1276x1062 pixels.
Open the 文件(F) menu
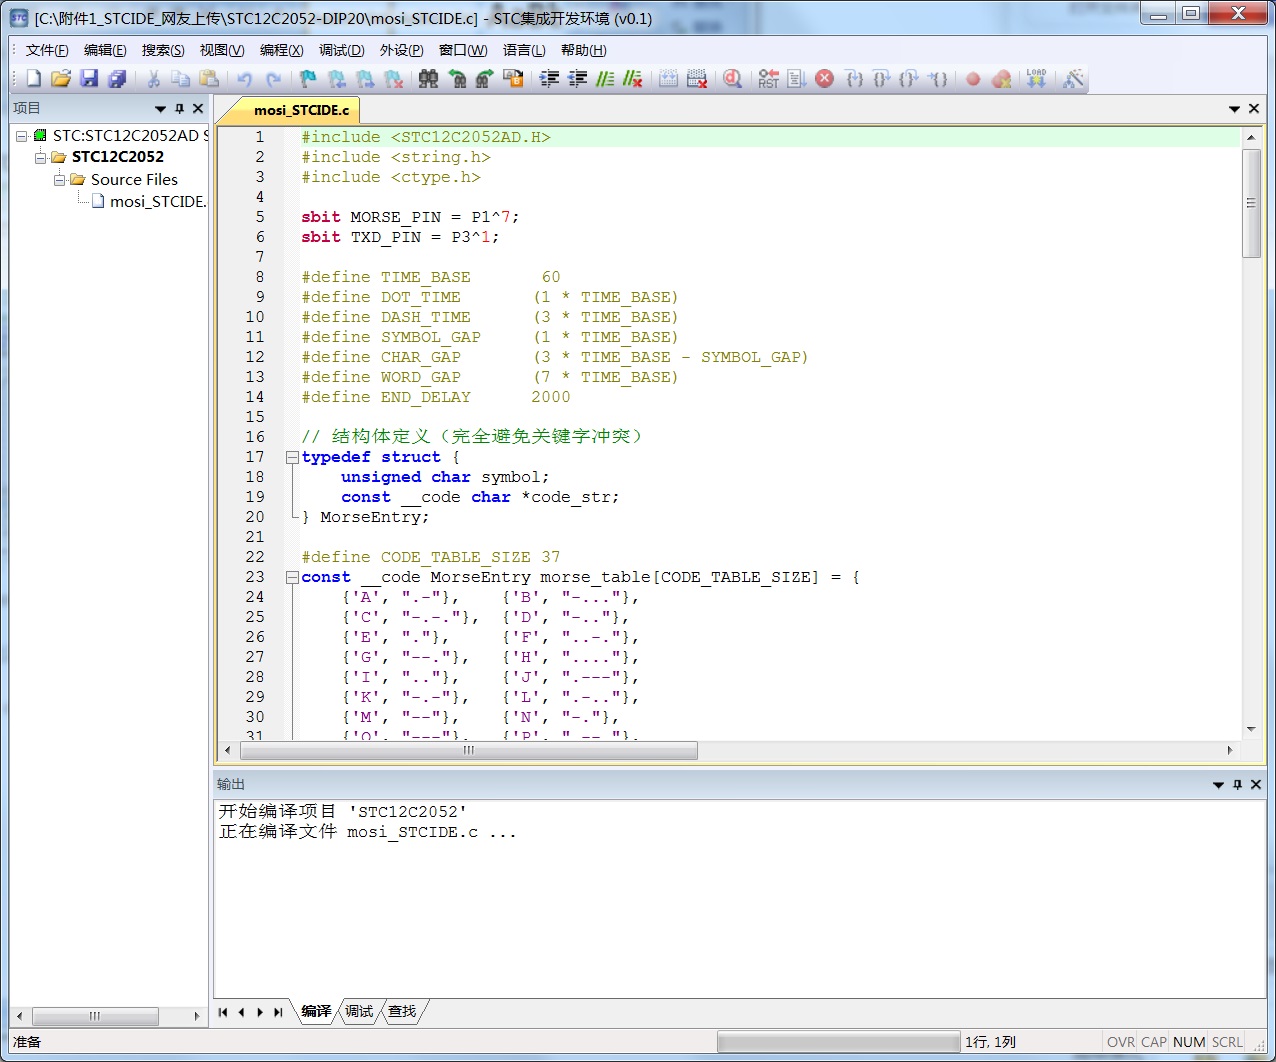coord(47,50)
